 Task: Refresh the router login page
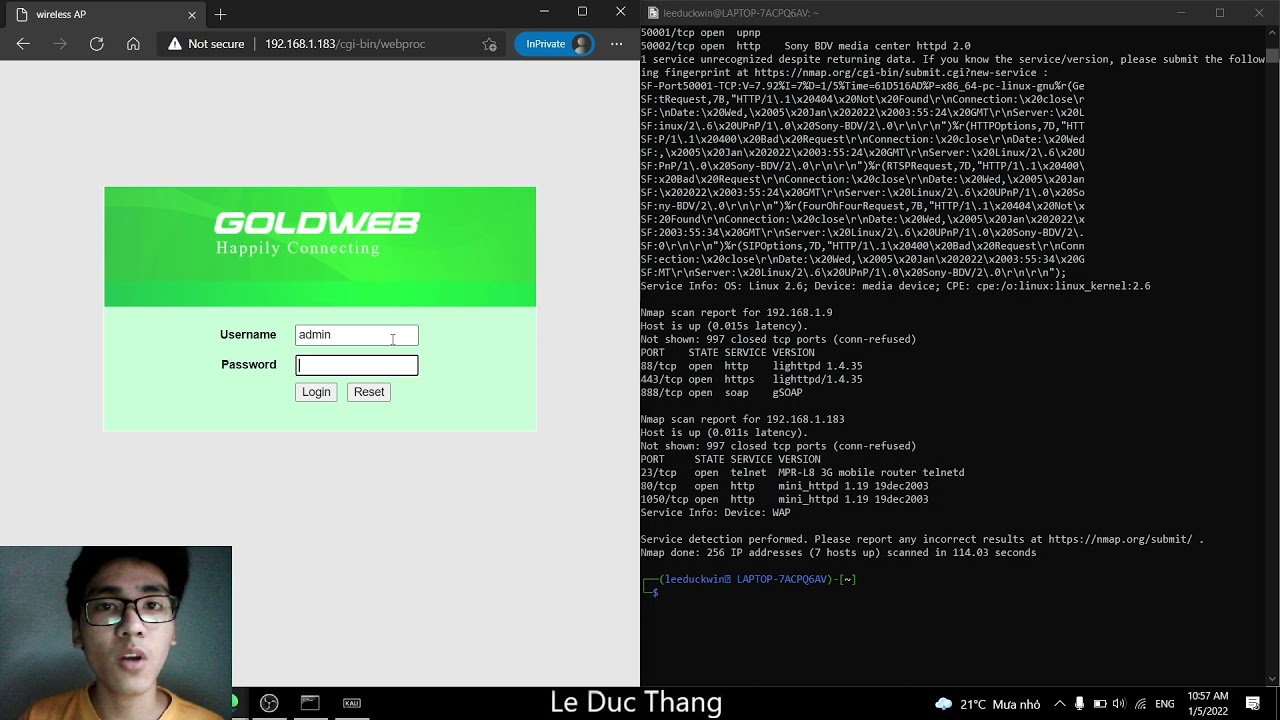point(97,44)
